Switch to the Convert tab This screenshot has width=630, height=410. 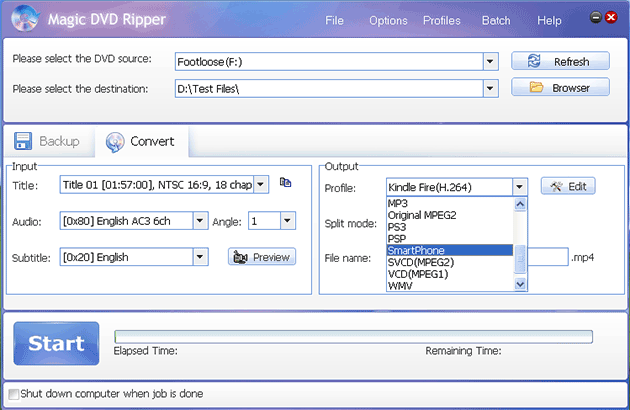point(141,141)
